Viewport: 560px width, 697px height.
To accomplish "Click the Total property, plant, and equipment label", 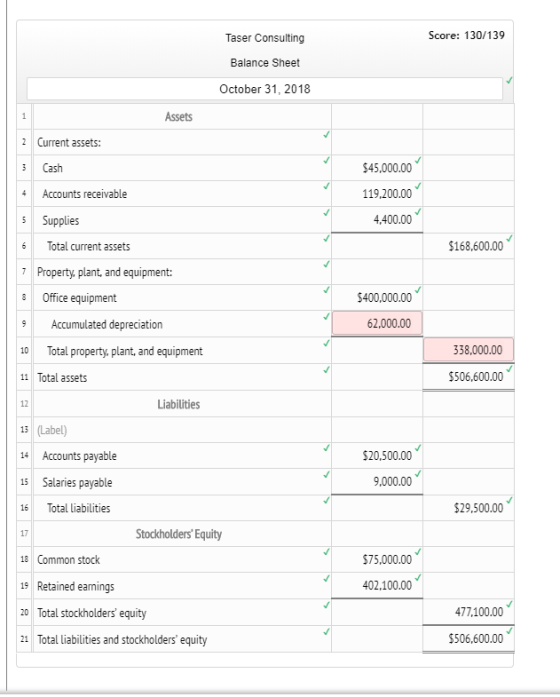I will click(x=124, y=351).
